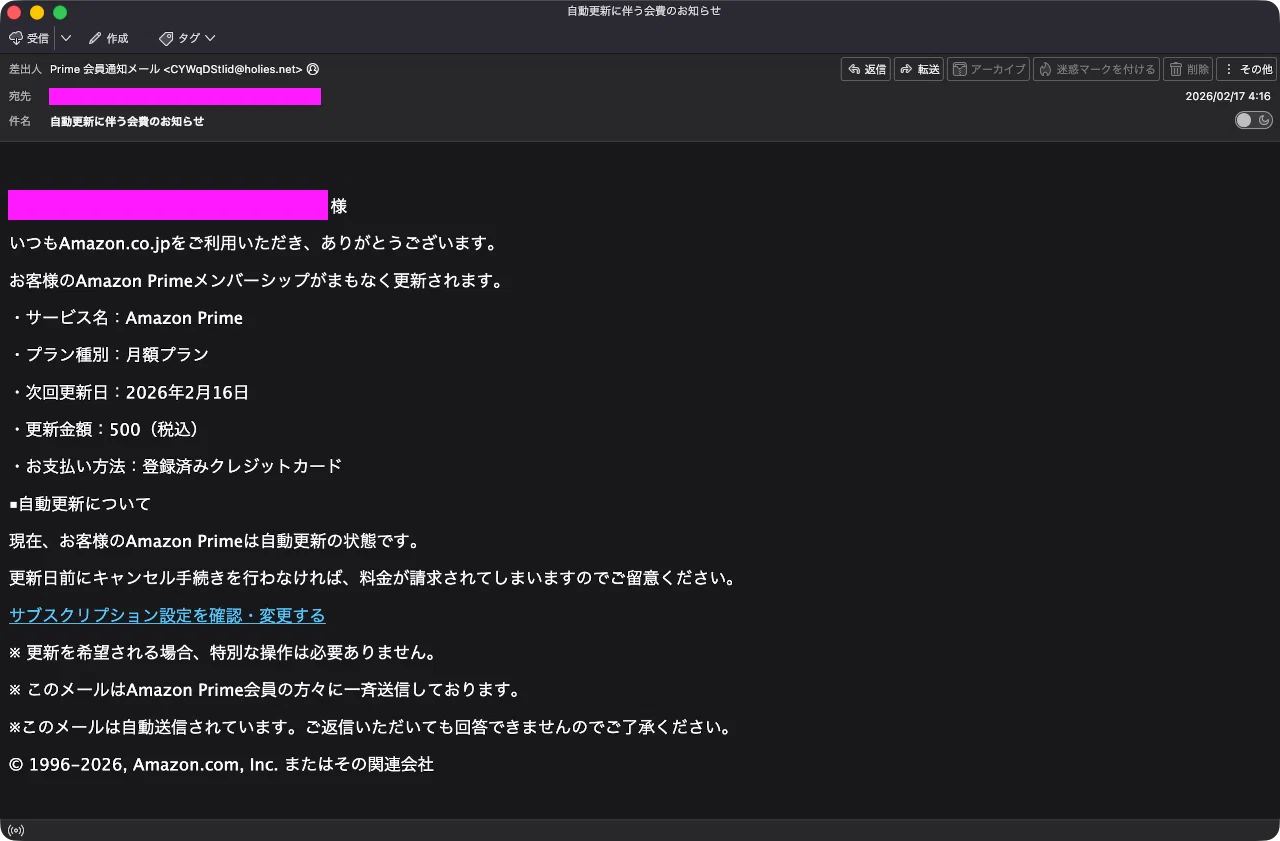
Task: Delete the message with 削除
Action: pos(1188,69)
